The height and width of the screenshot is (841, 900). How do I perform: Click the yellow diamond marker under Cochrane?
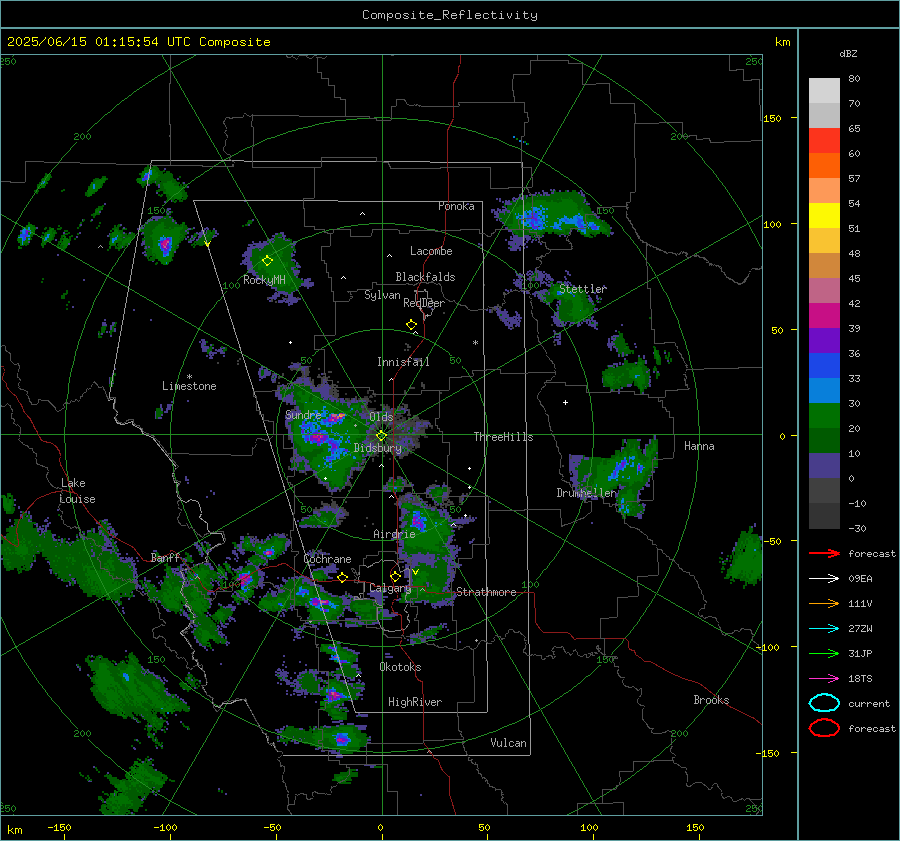coord(343,577)
